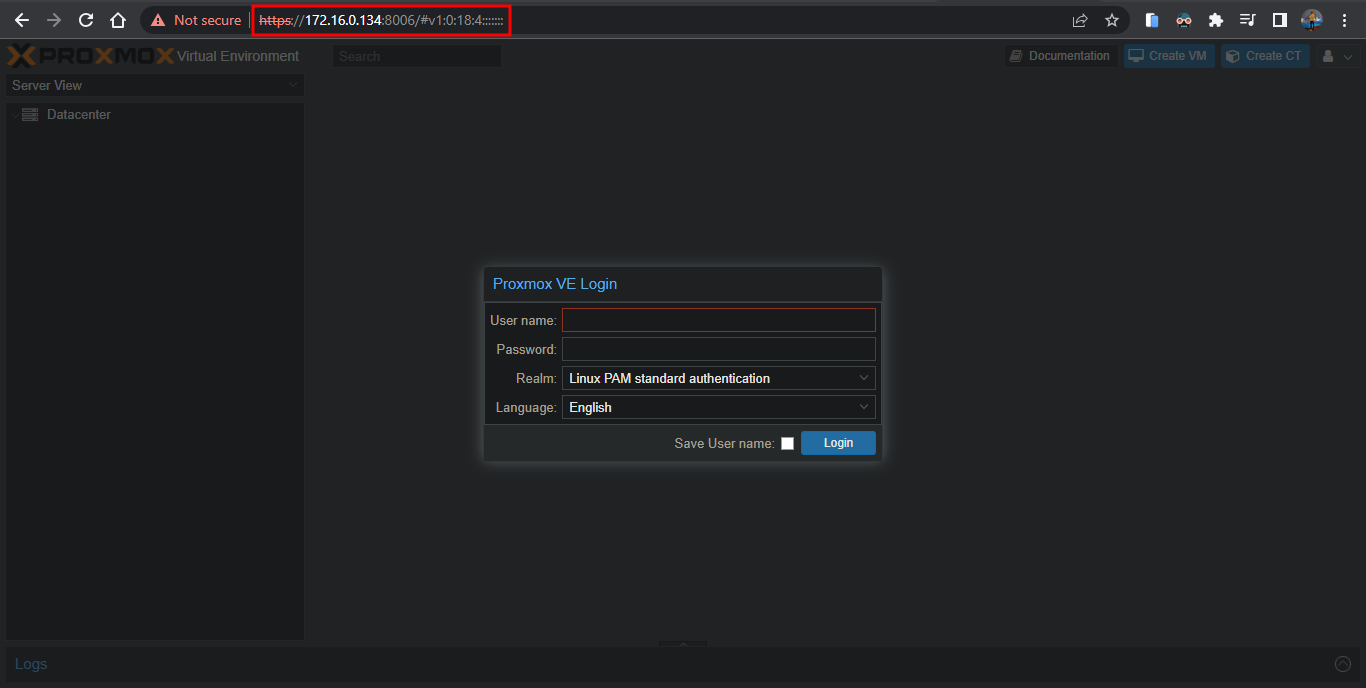
Task: Open the browser Extensions puzzle icon
Action: 1215,20
